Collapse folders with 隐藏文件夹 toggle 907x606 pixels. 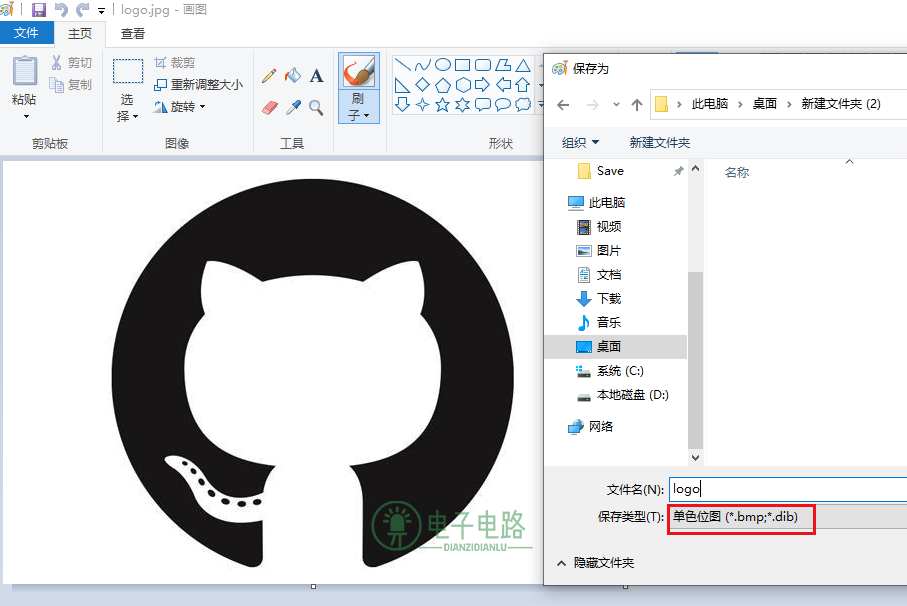(595, 563)
